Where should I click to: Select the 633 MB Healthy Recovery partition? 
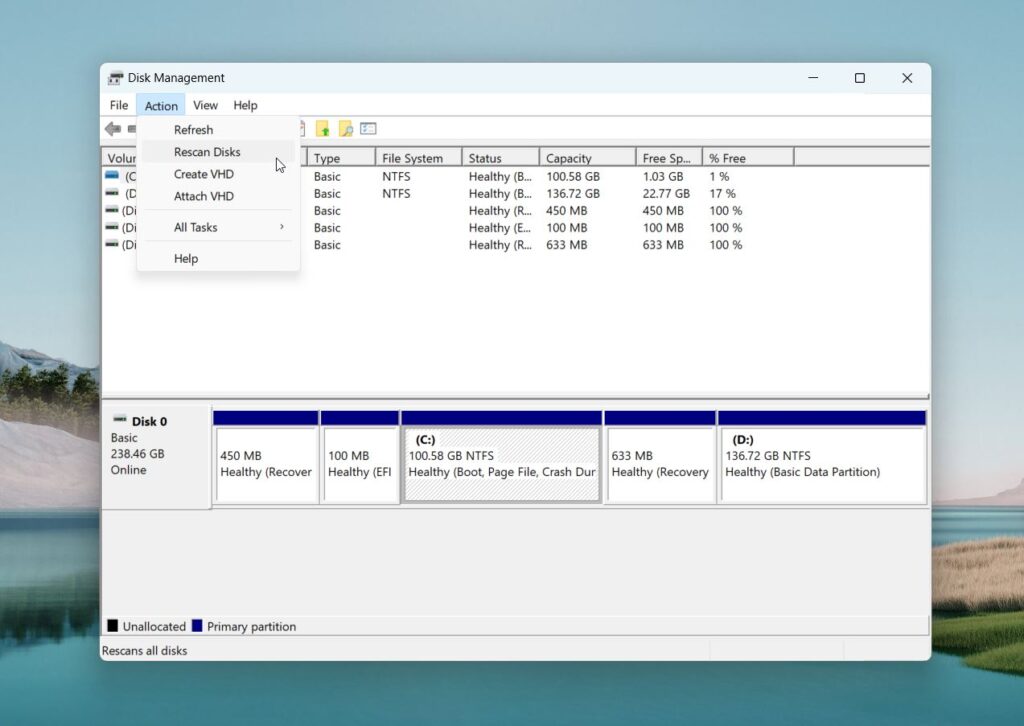660,457
